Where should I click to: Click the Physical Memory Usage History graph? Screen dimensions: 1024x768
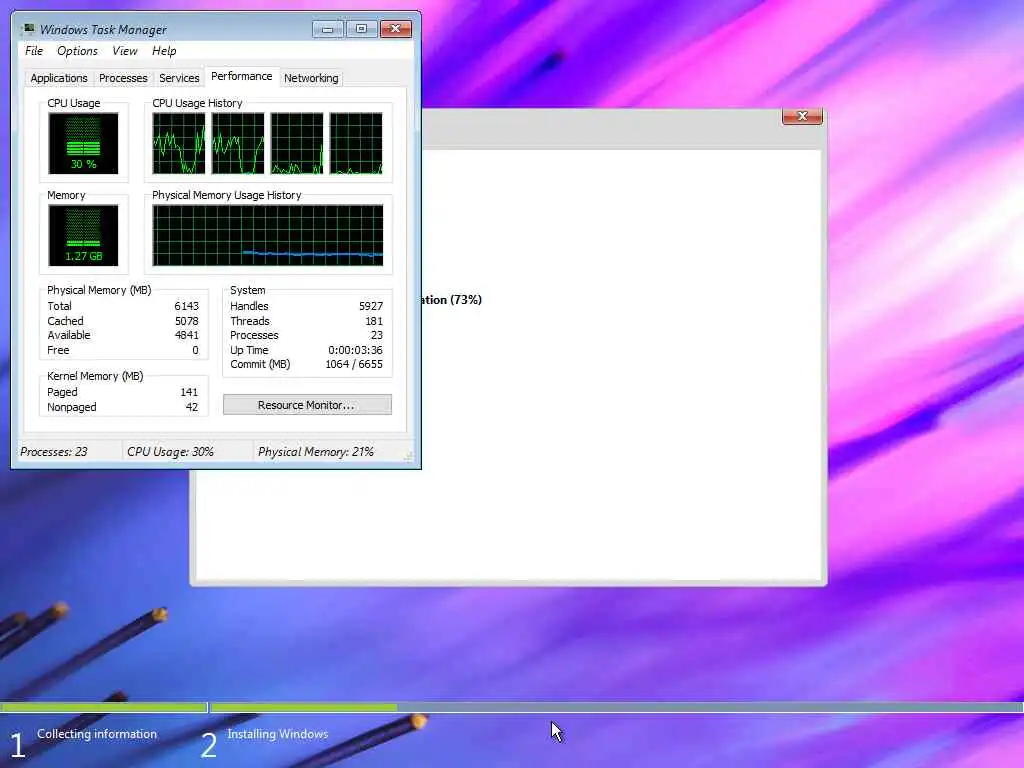point(268,236)
